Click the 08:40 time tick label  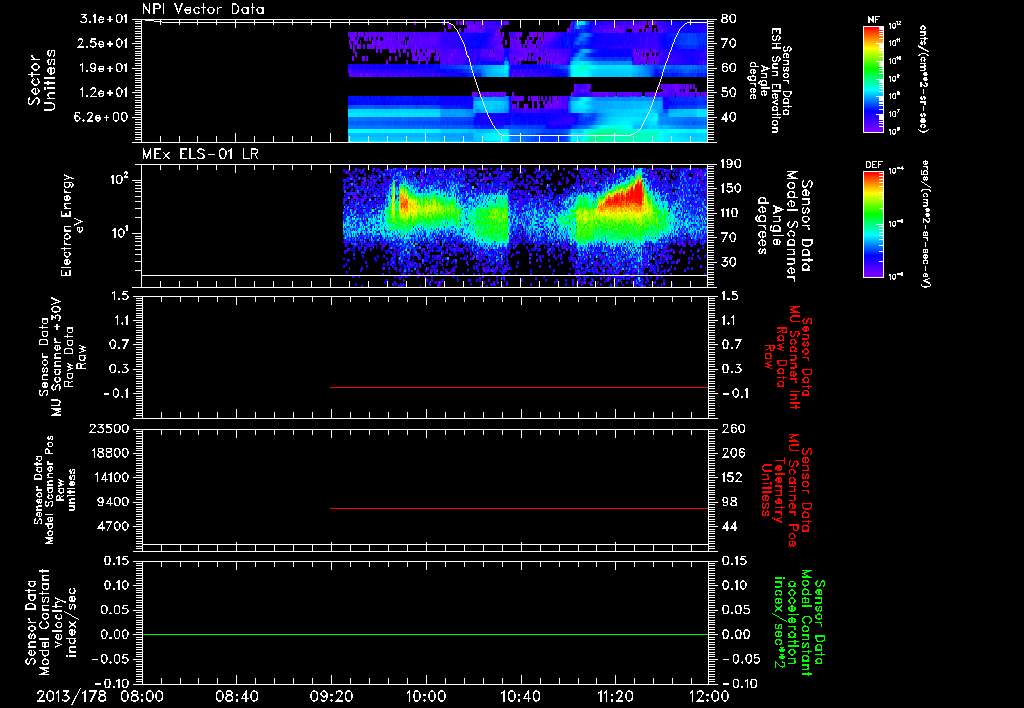coord(236,696)
